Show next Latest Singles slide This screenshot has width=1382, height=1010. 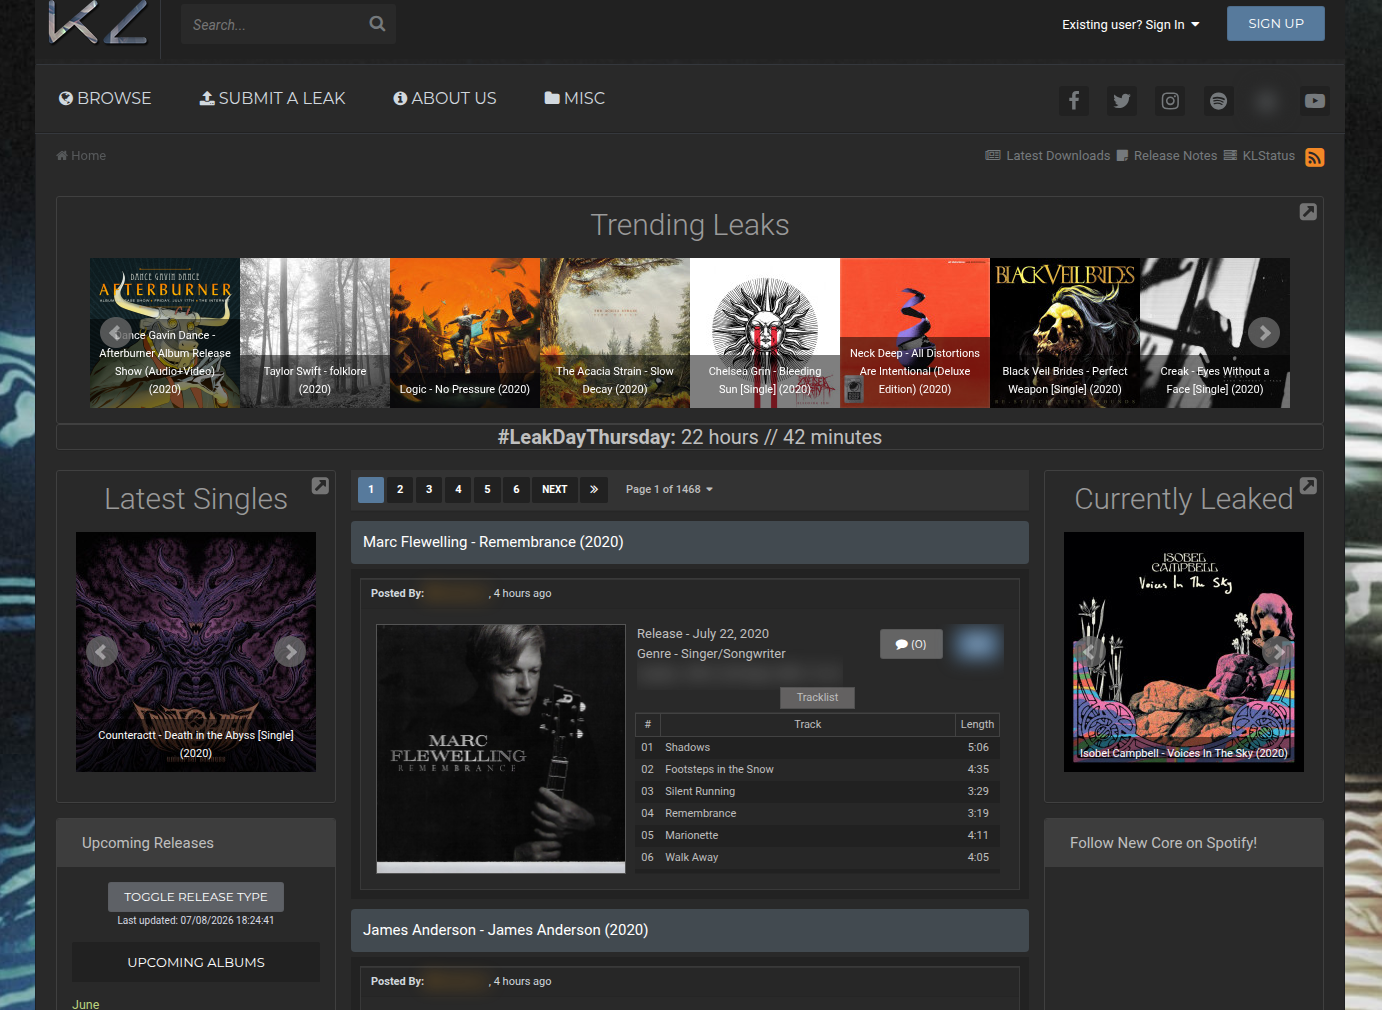tap(290, 651)
